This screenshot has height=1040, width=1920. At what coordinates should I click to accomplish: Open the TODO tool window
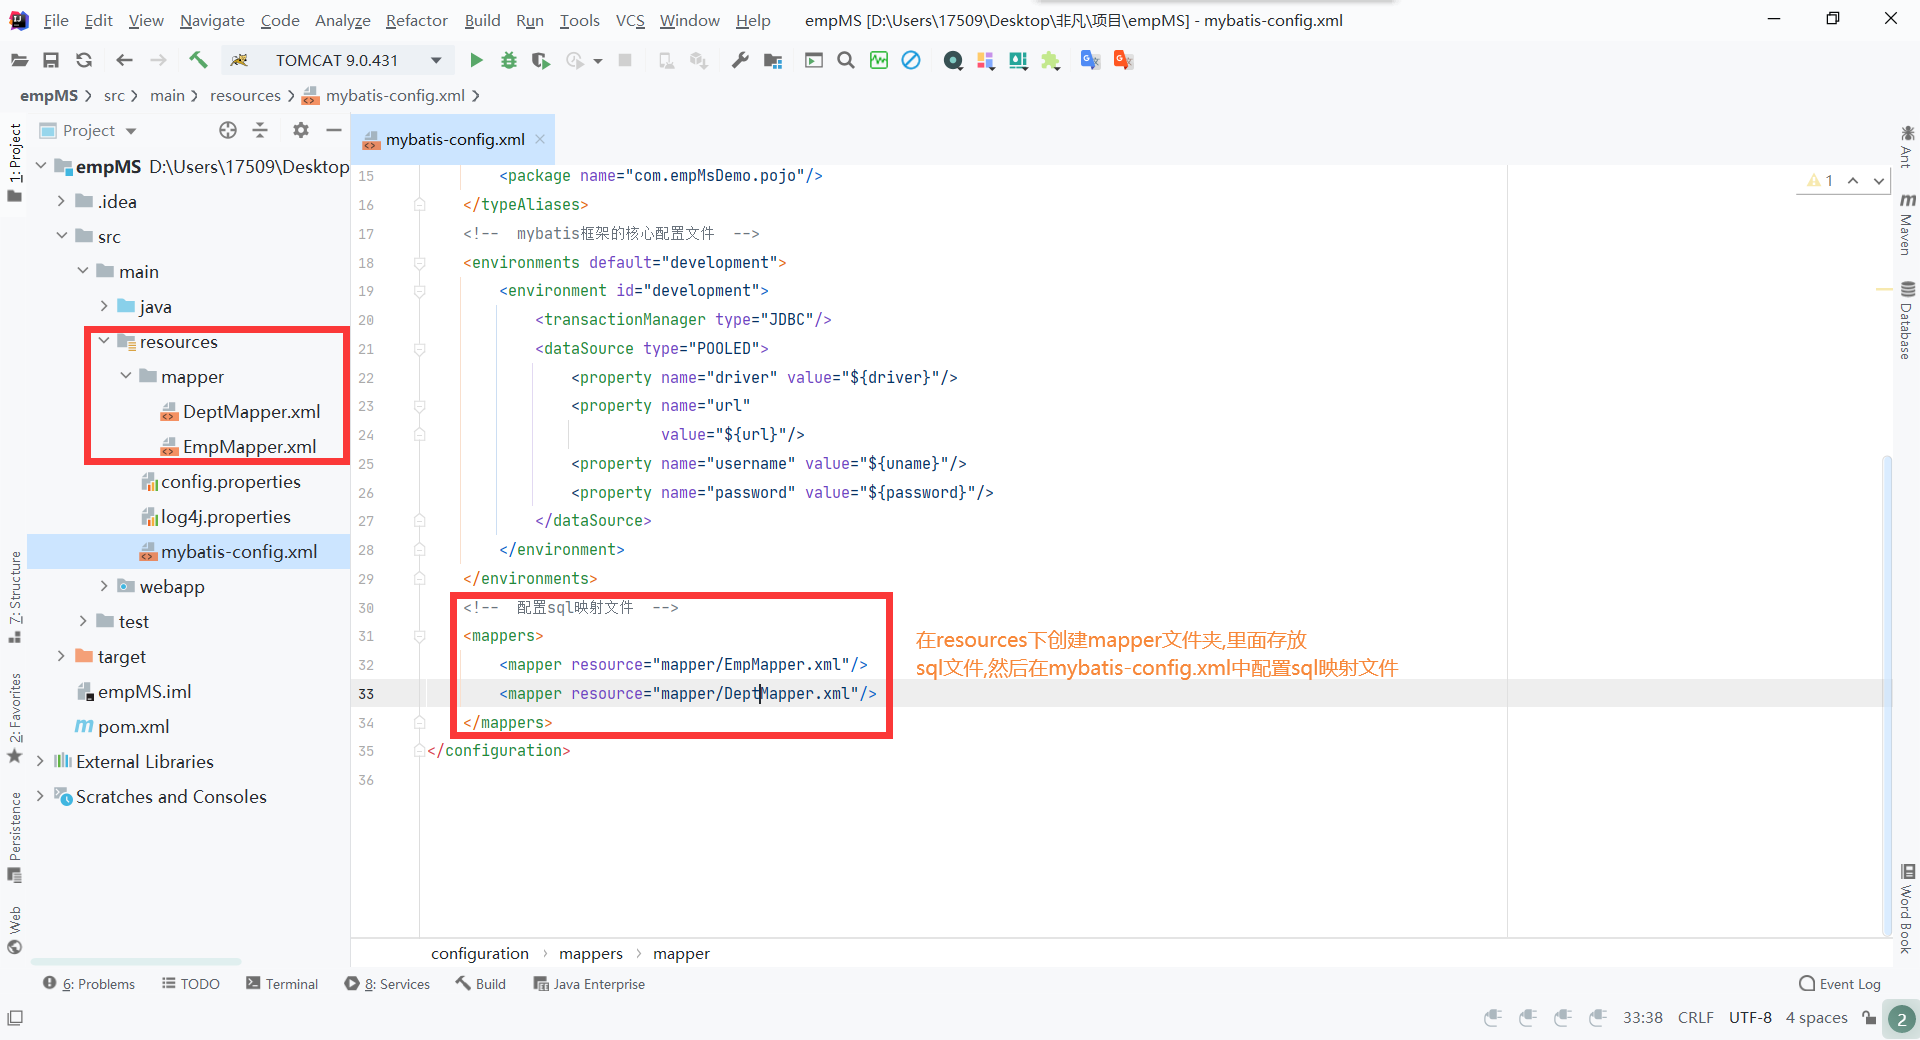pos(190,984)
